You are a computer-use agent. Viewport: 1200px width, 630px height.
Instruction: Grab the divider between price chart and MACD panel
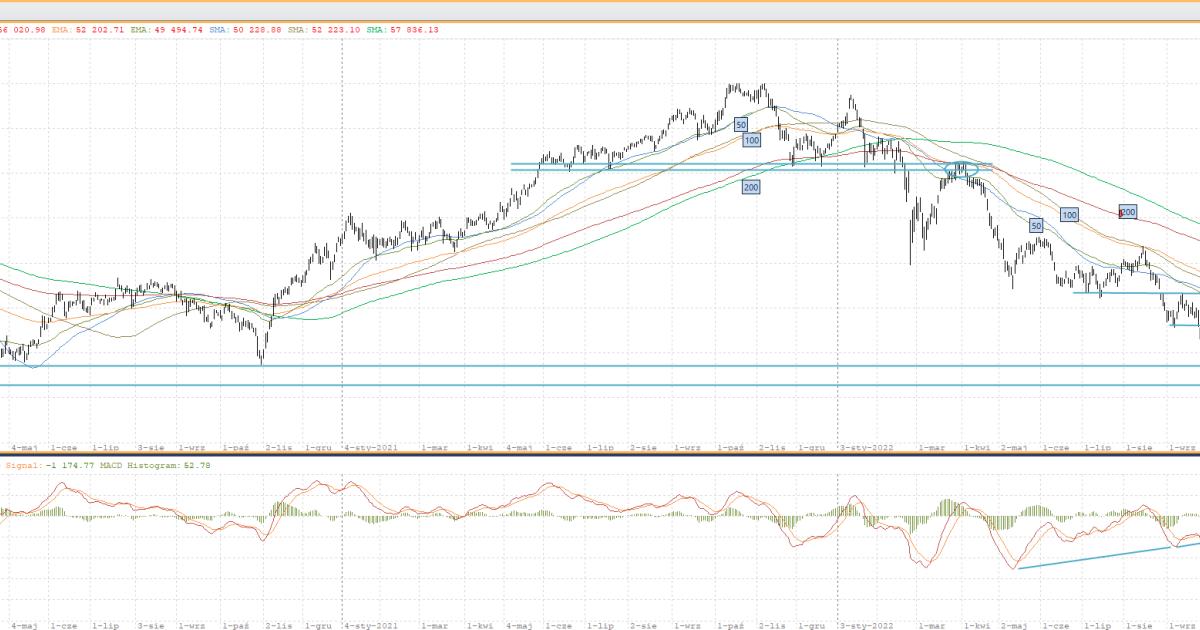point(600,455)
